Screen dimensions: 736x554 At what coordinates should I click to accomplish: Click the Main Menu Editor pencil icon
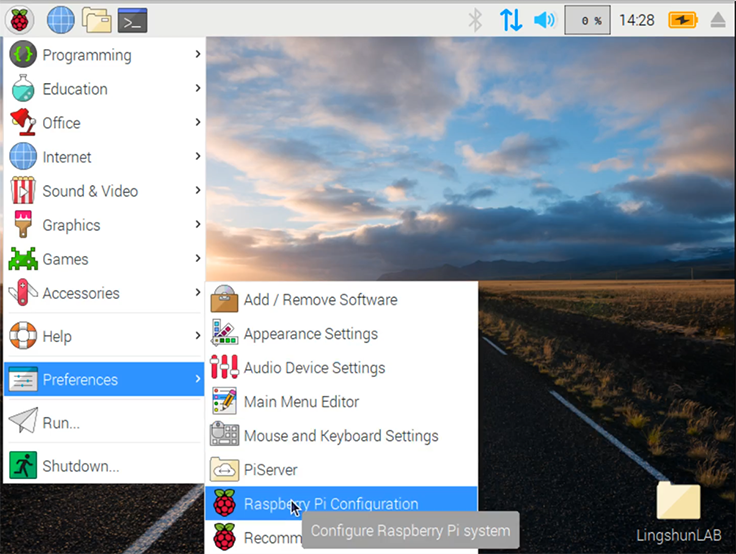tap(224, 400)
